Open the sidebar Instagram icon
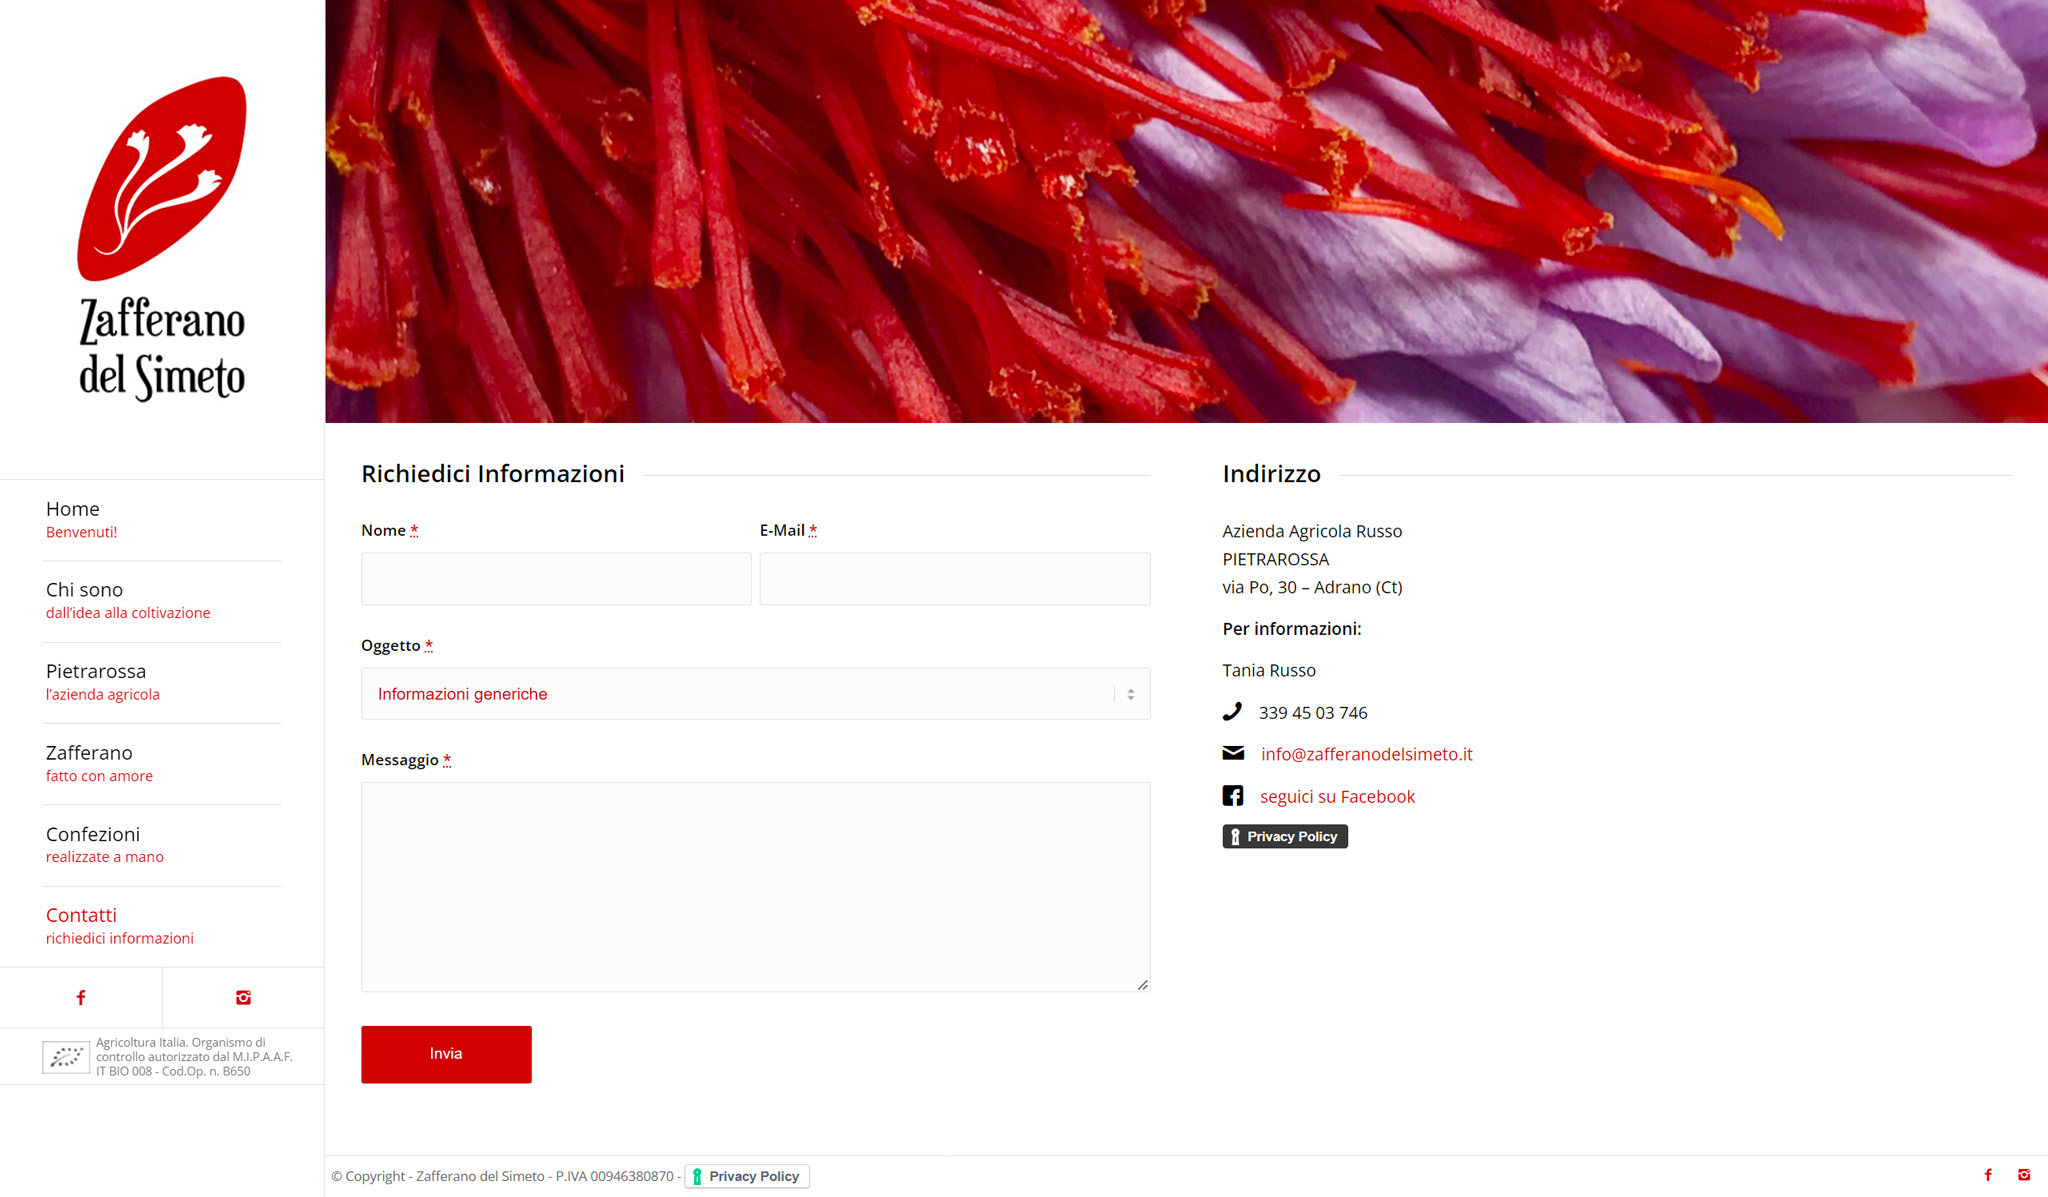 coord(243,997)
